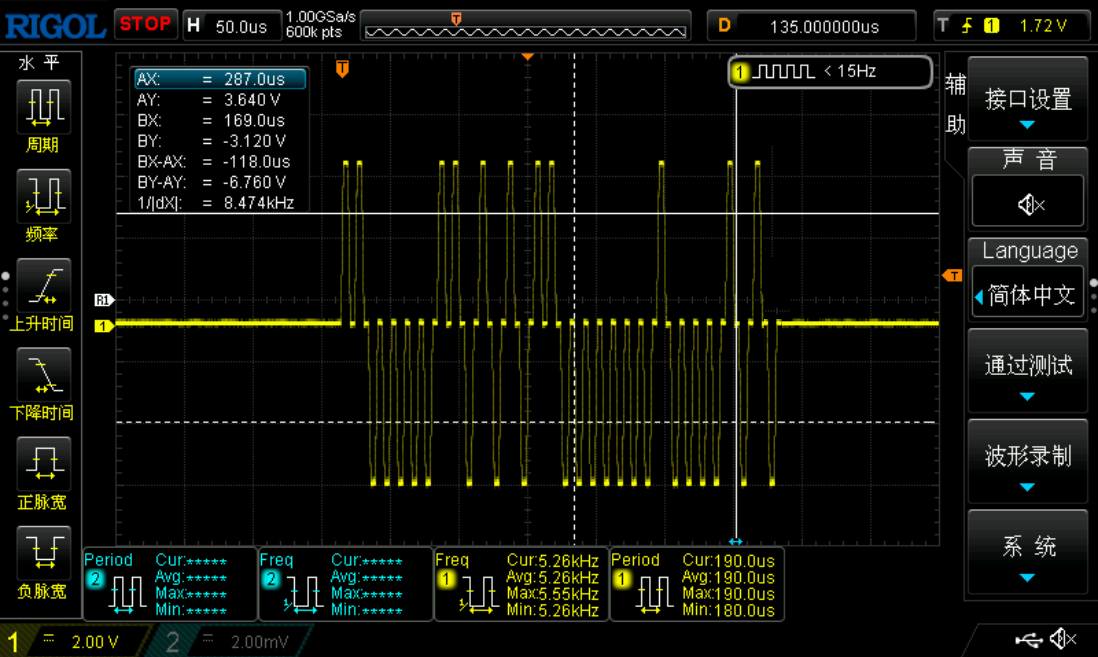The width and height of the screenshot is (1098, 657).
Task: Toggle channel 1 at 2.00 V
Action: (x=75, y=641)
